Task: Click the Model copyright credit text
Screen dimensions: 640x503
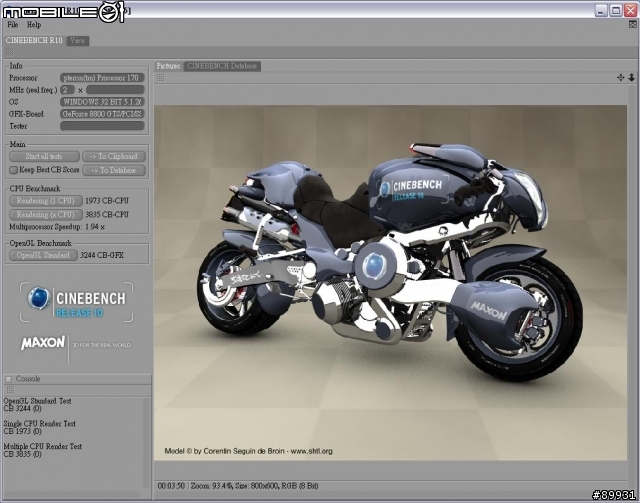Action: [249, 451]
